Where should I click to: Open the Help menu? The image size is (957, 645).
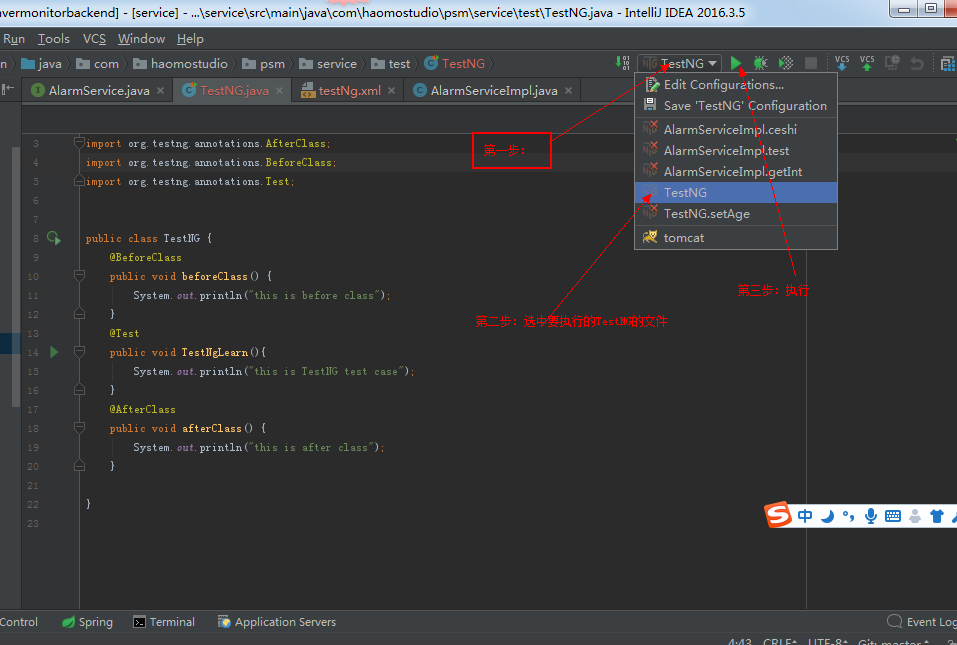[190, 39]
